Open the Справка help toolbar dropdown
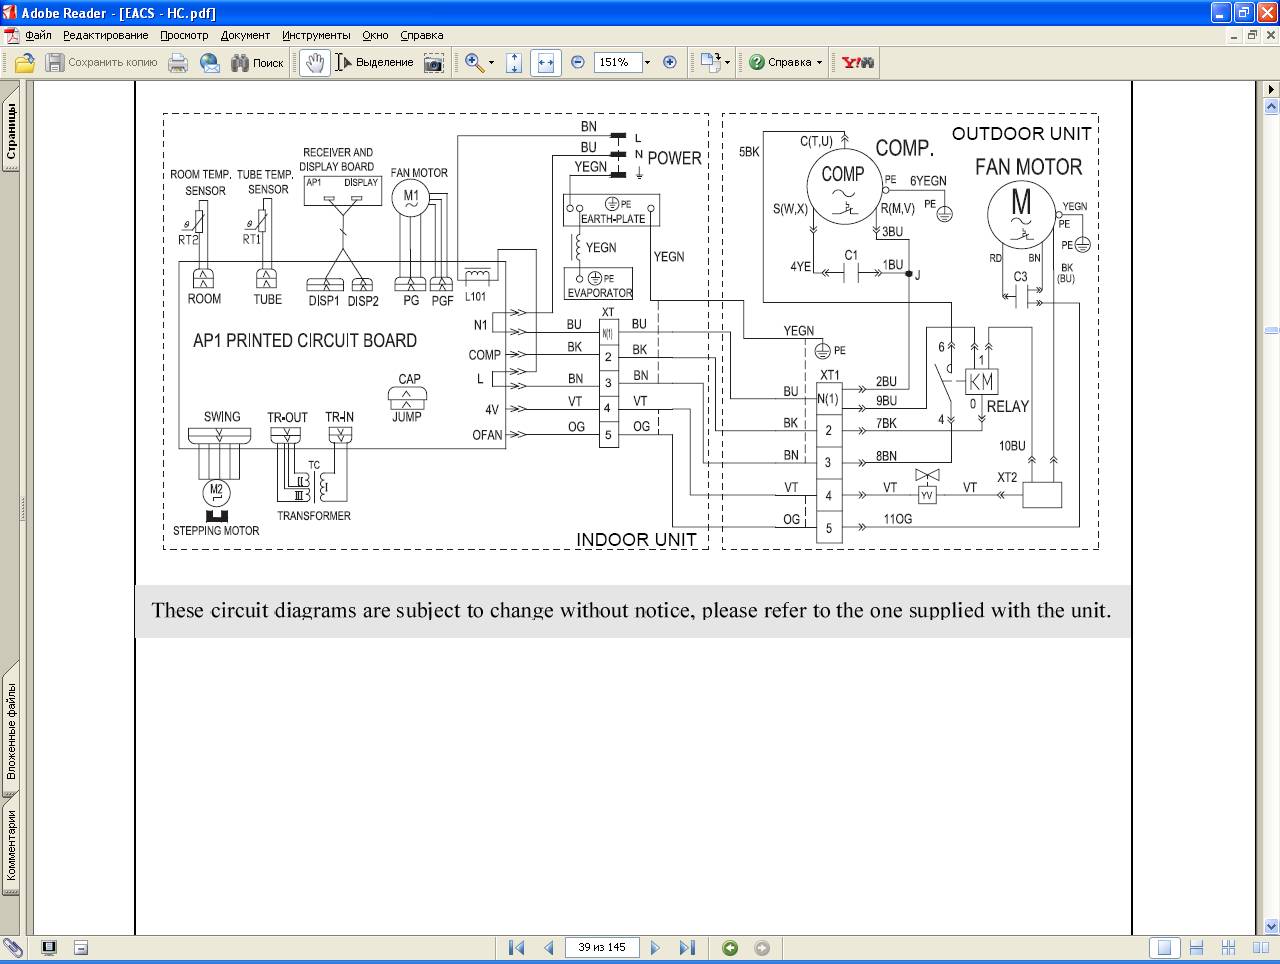This screenshot has width=1280, height=964. pos(786,63)
